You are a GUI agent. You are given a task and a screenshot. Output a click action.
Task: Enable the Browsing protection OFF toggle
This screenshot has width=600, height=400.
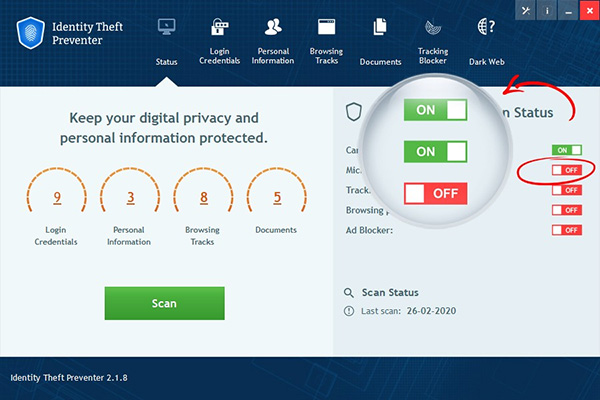(567, 210)
